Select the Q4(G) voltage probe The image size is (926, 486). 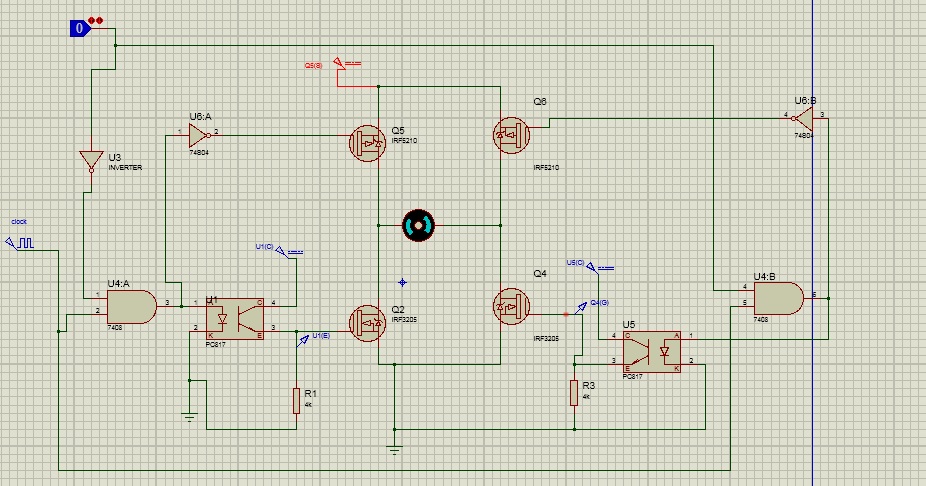click(x=582, y=307)
